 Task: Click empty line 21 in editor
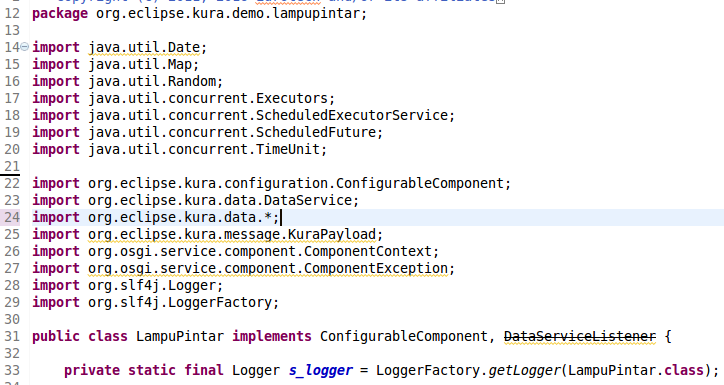coord(369,167)
